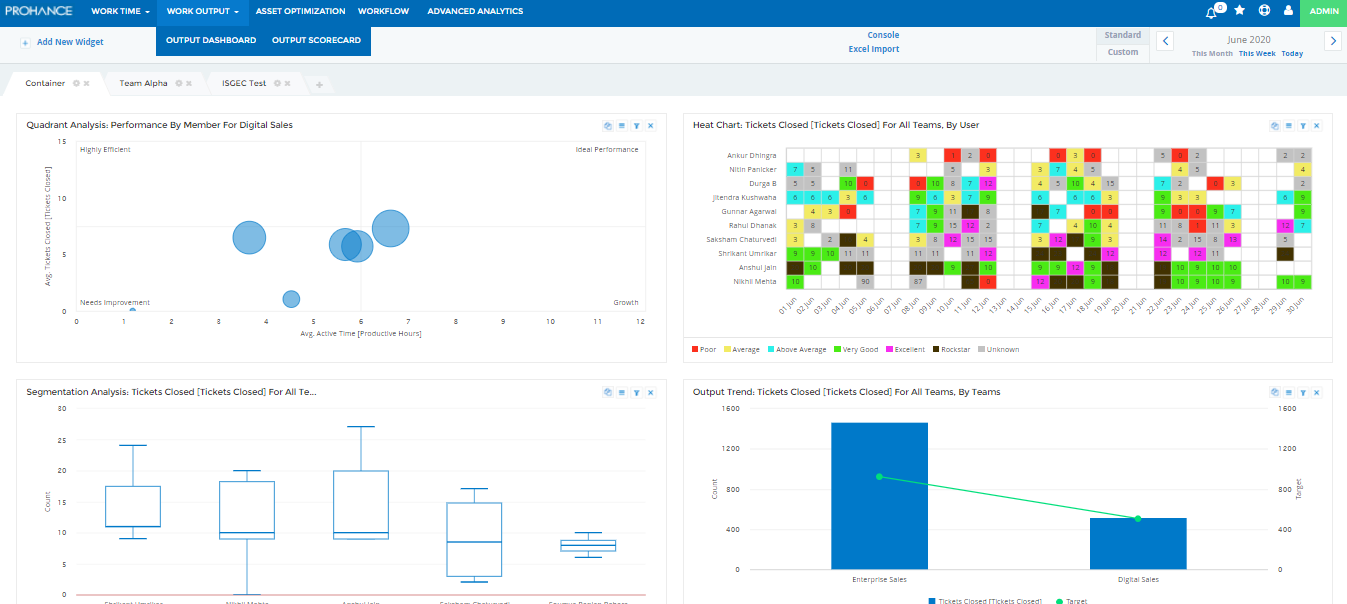The height and width of the screenshot is (604, 1347).
Task: Switch to the ISGEC Test tab
Action: 244,83
